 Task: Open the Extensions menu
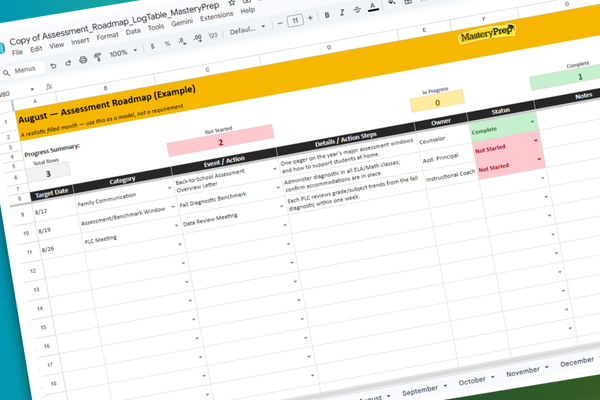217,16
